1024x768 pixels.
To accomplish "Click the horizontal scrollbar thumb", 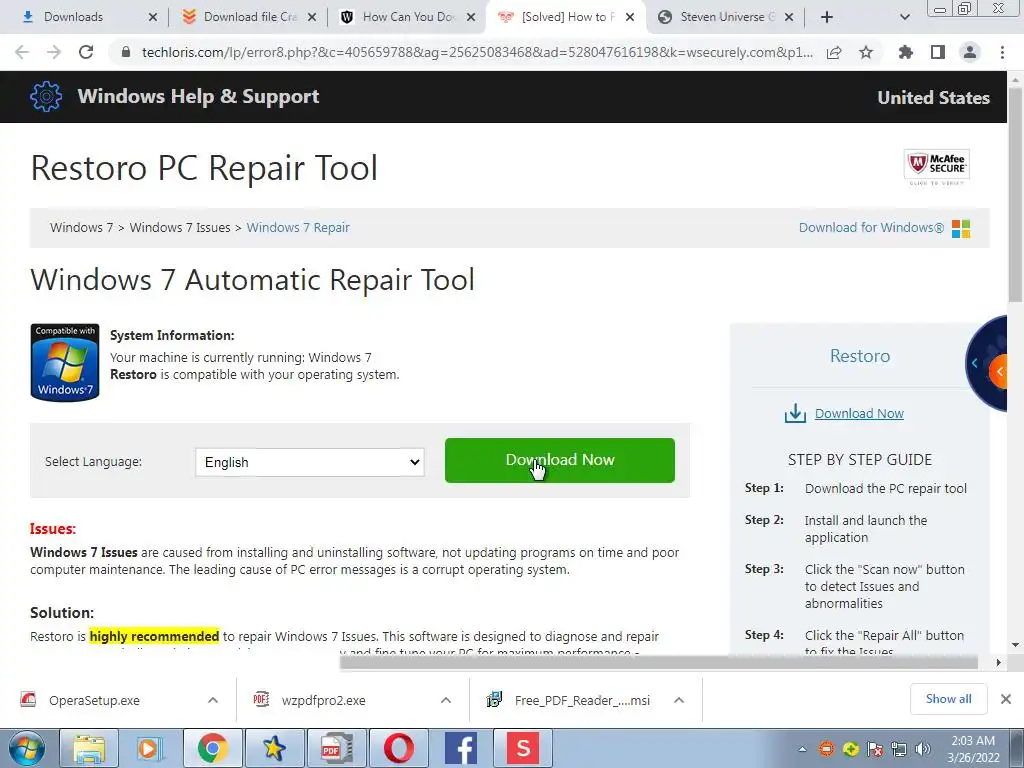I will click(x=658, y=662).
